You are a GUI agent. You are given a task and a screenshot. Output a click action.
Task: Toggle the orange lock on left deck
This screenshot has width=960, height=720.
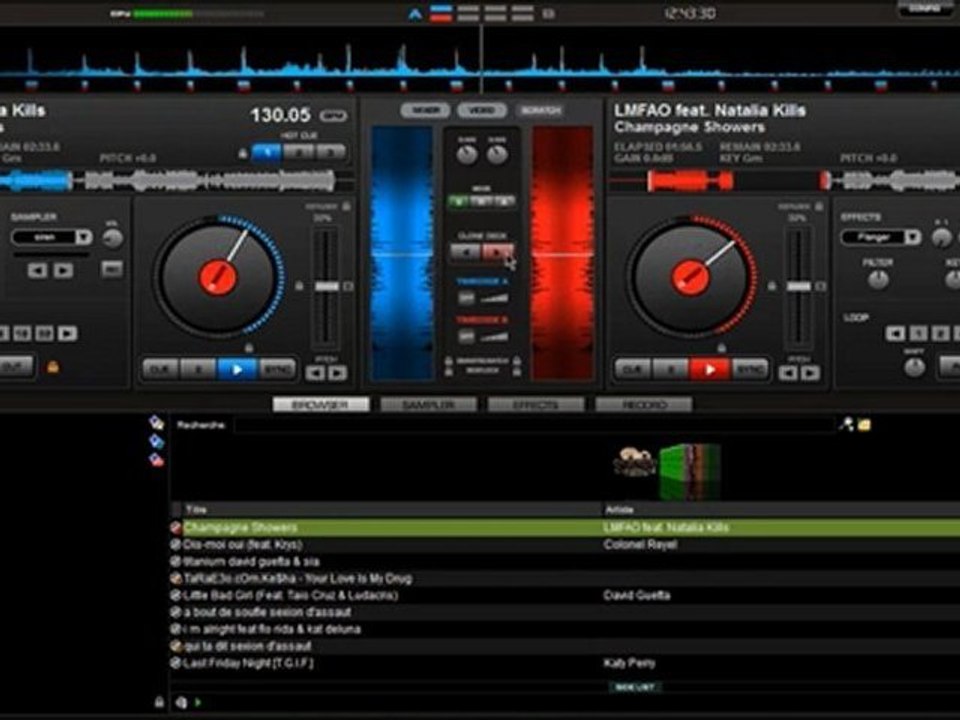[x=53, y=367]
